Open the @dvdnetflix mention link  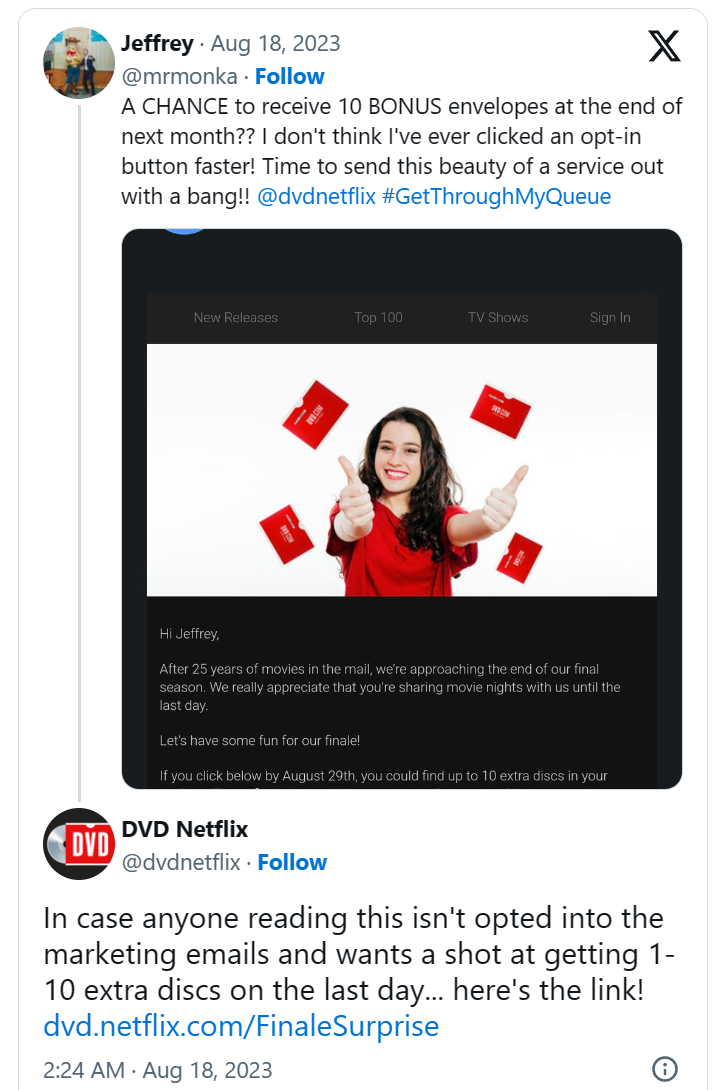[316, 196]
